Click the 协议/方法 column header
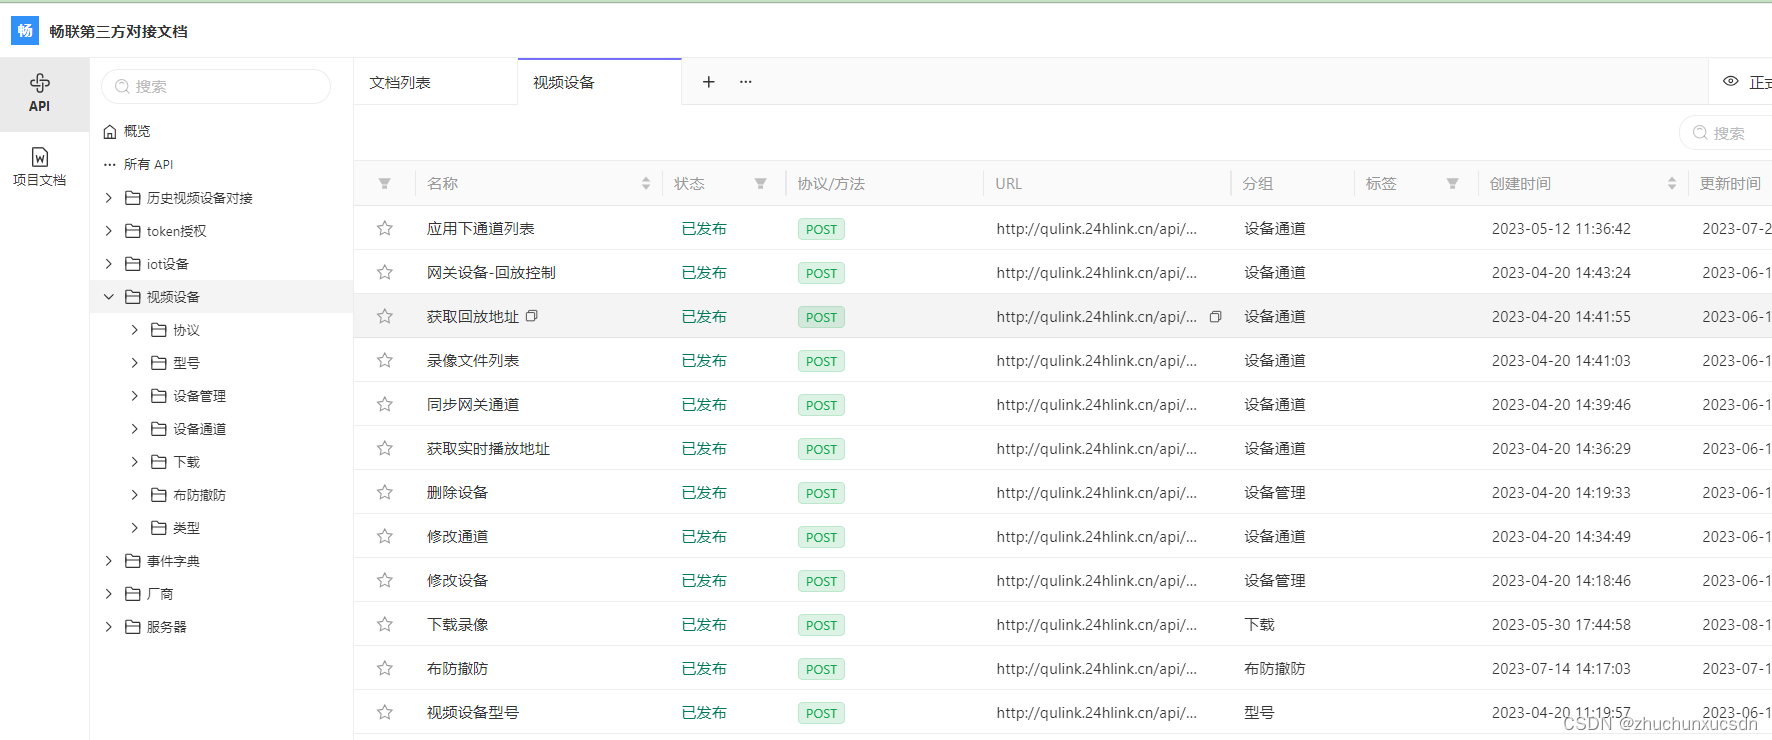Screen dimensions: 1772x740 (831, 184)
